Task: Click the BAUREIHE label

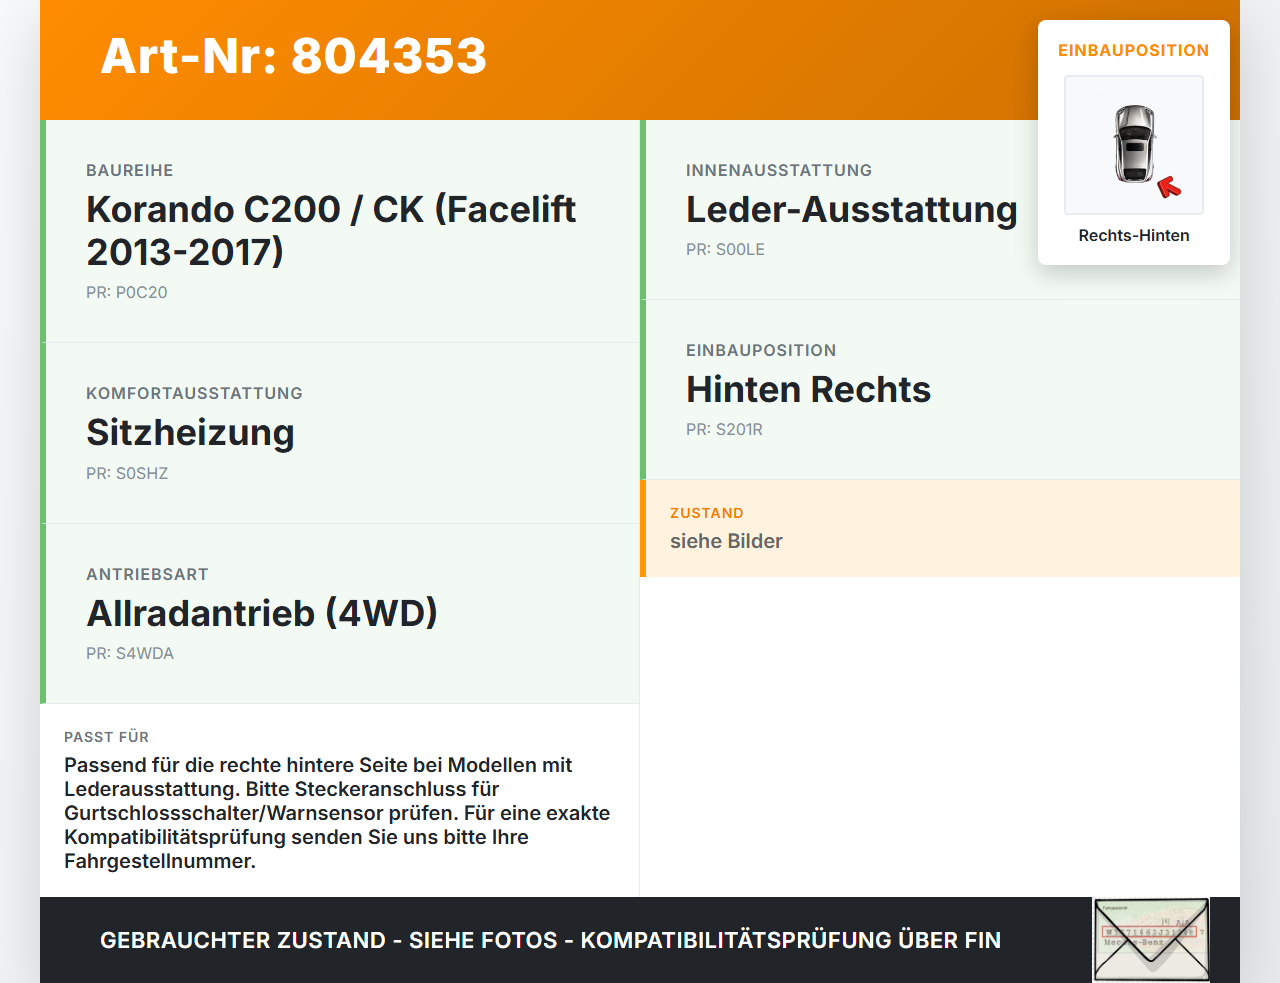Action: tap(130, 170)
